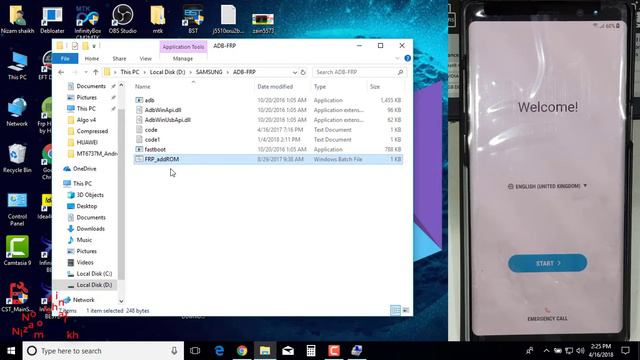Image resolution: width=640 pixels, height=360 pixels.
Task: Open the File tab in Explorer
Action: pyautogui.click(x=65, y=58)
